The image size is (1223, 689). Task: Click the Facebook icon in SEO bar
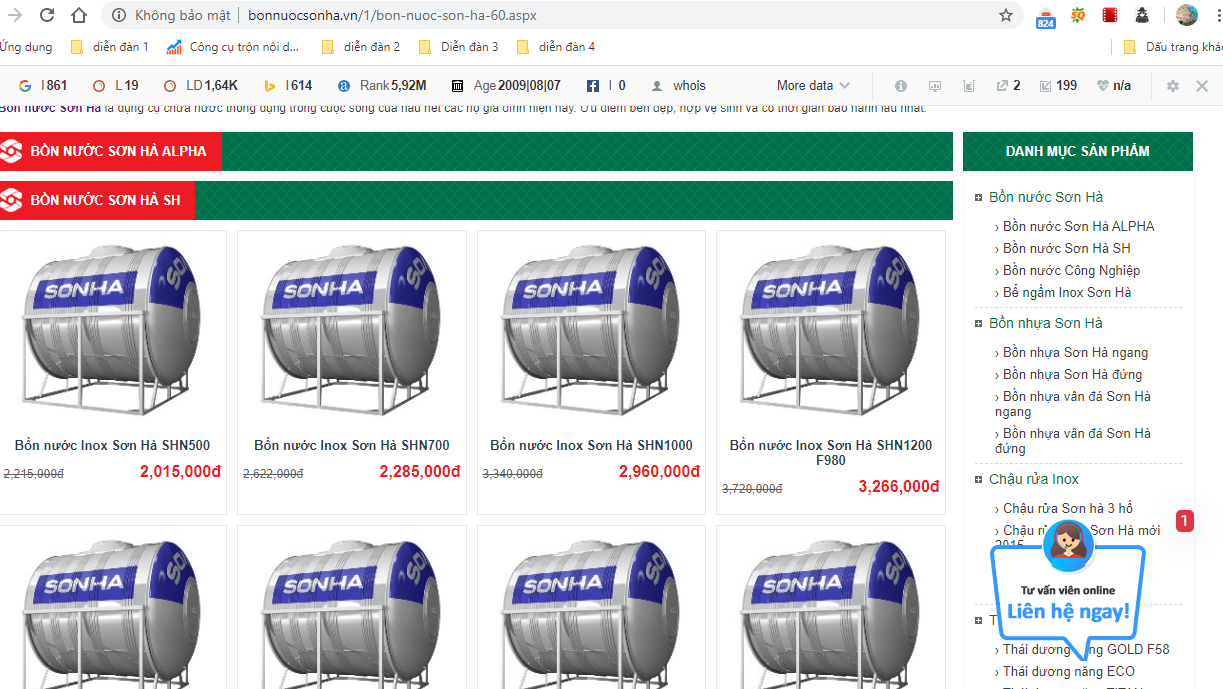[x=593, y=86]
